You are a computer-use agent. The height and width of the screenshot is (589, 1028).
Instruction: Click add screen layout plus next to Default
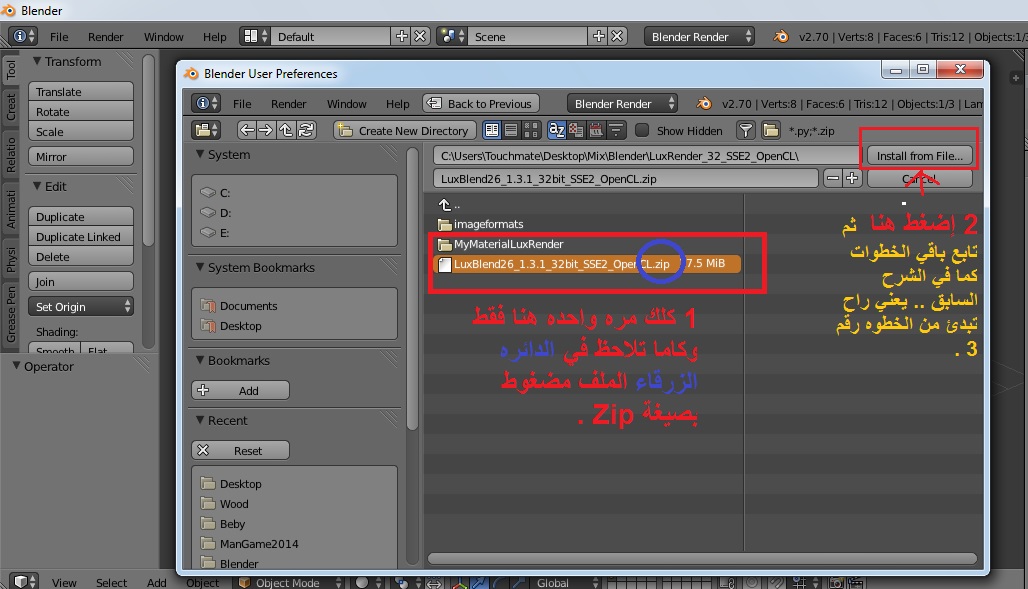coord(401,36)
